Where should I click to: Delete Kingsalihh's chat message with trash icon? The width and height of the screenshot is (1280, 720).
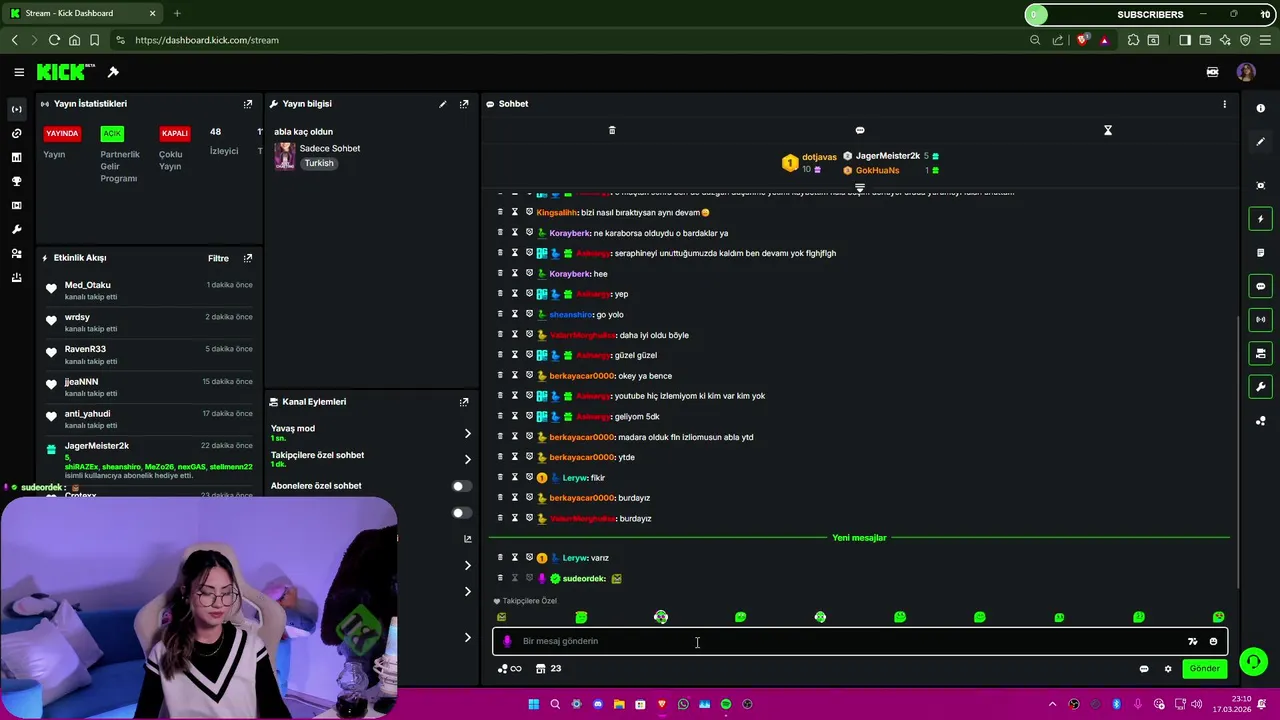tap(500, 212)
